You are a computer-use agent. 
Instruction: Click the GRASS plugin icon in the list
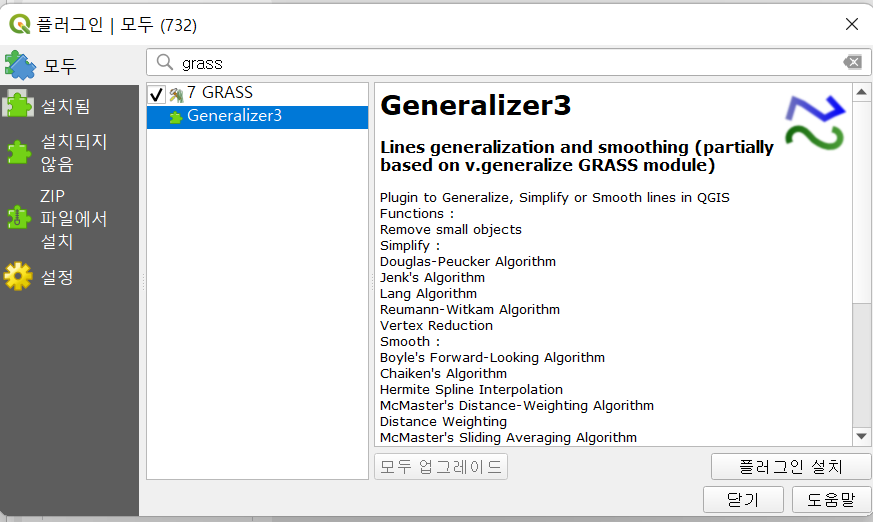176,95
